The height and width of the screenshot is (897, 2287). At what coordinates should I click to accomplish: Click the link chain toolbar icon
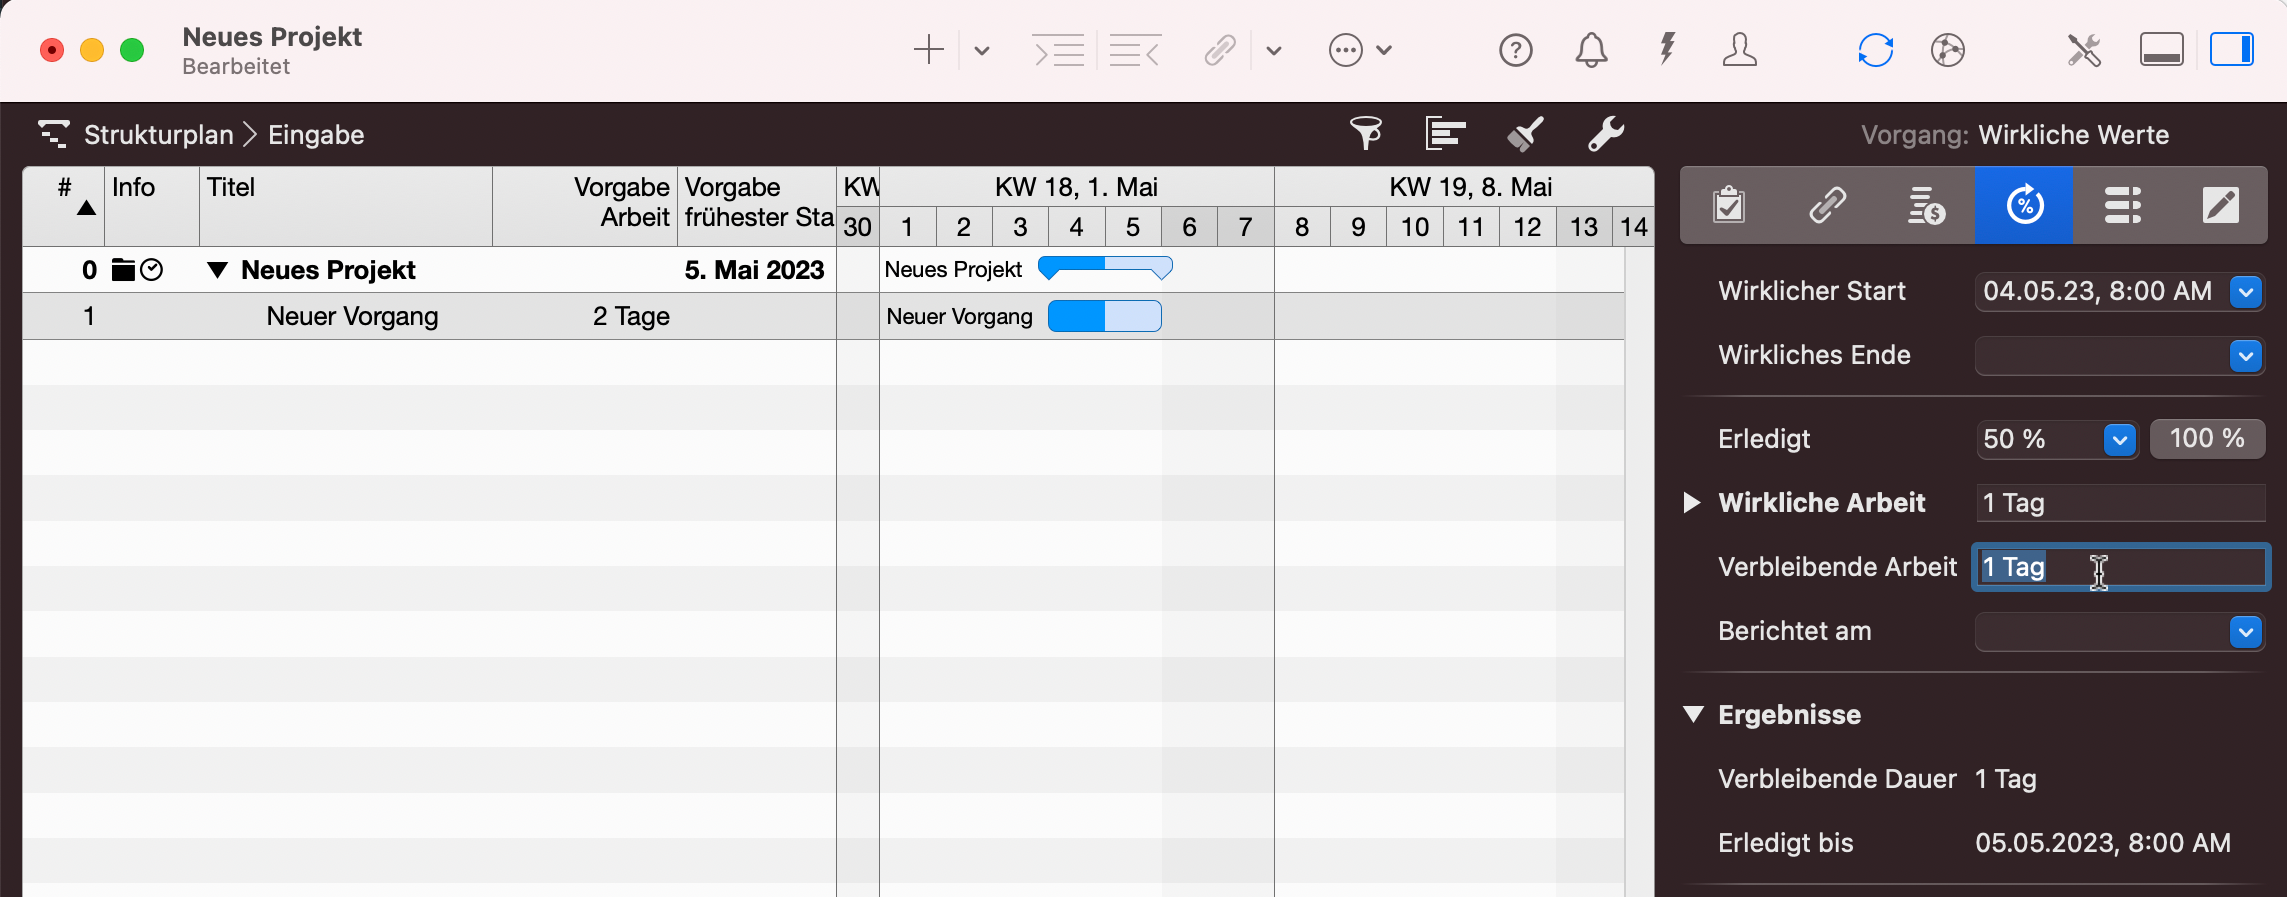1220,50
